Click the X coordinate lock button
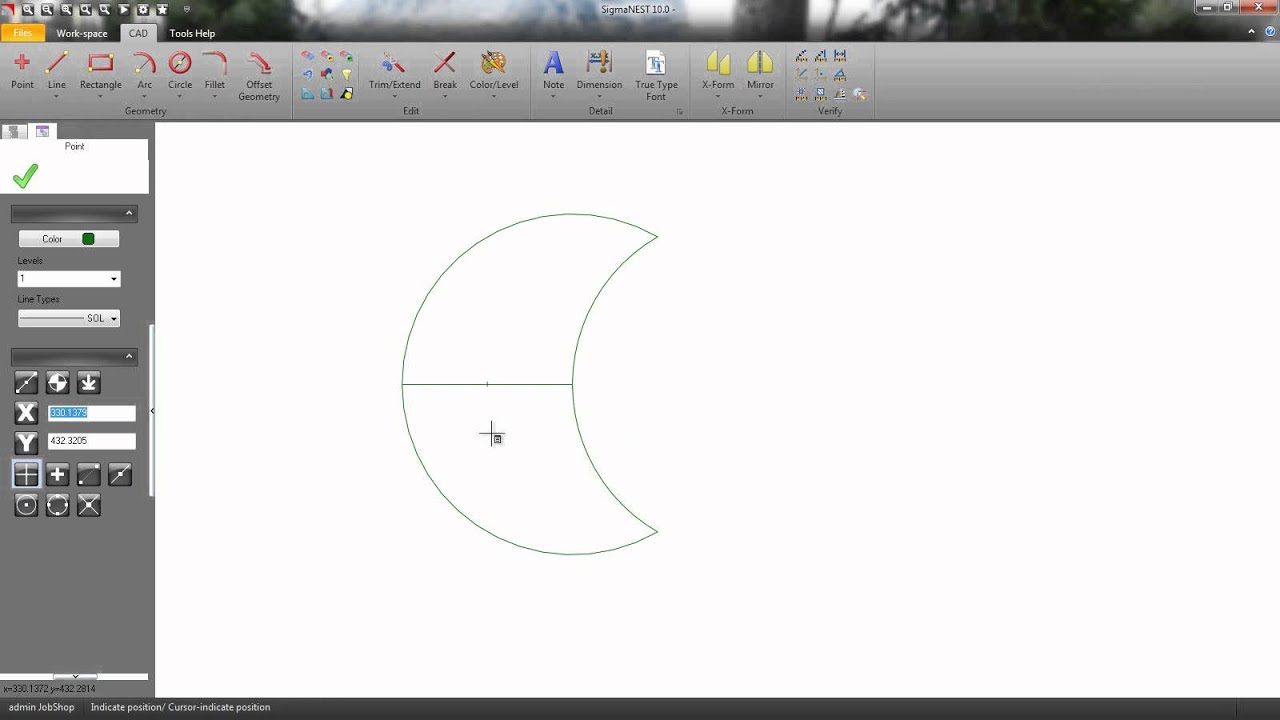Image resolution: width=1280 pixels, height=720 pixels. point(26,413)
